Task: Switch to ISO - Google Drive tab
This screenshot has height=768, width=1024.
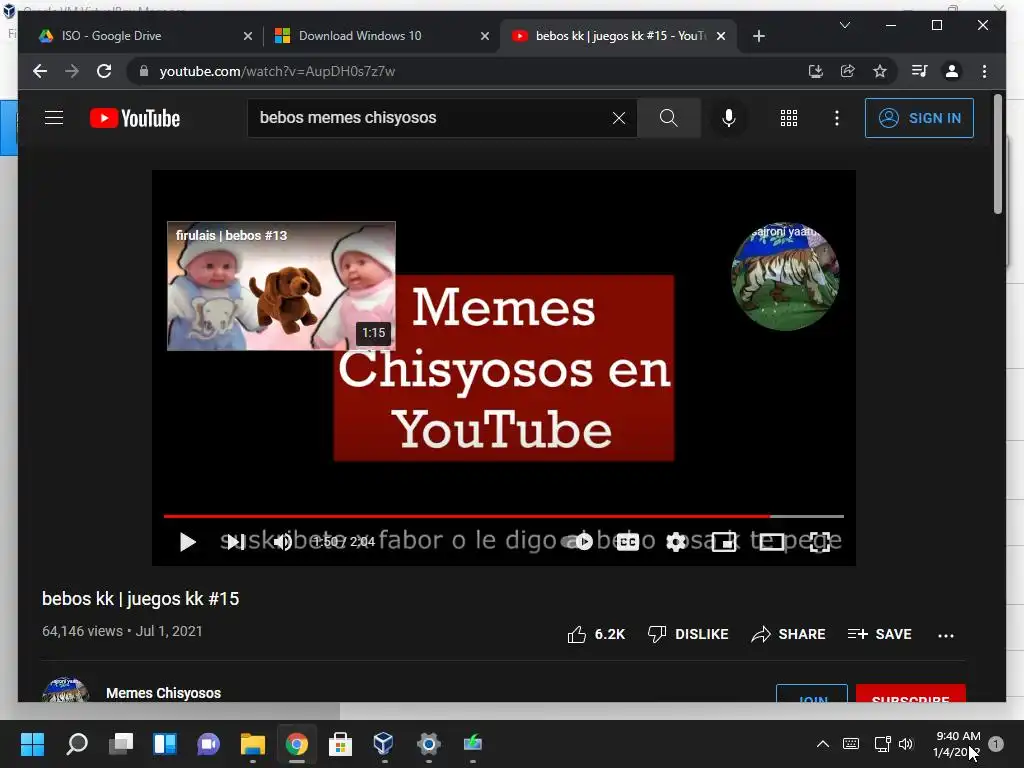Action: click(x=142, y=36)
